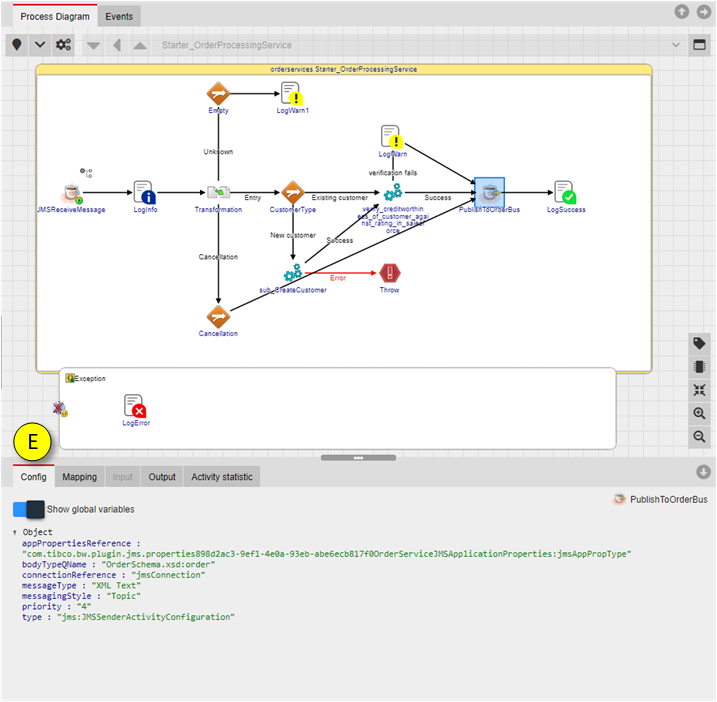Click the location pin marker icon
The image size is (717, 702).
click(17, 45)
